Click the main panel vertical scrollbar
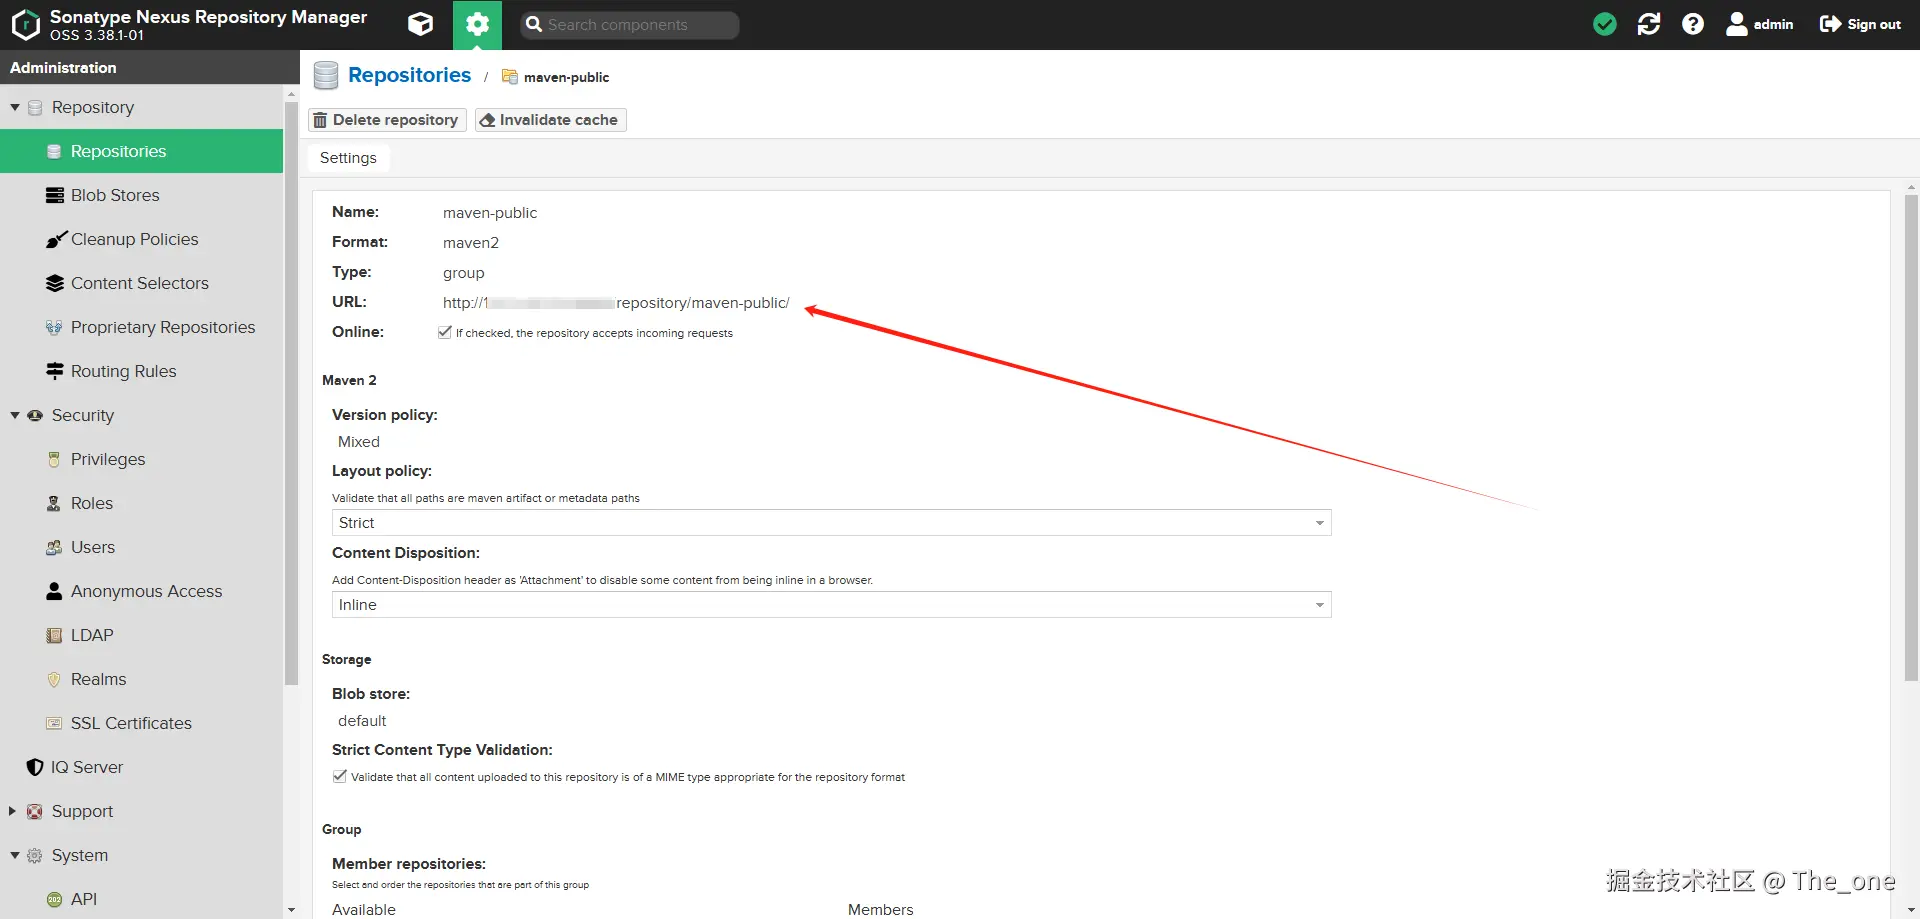 (1911, 438)
